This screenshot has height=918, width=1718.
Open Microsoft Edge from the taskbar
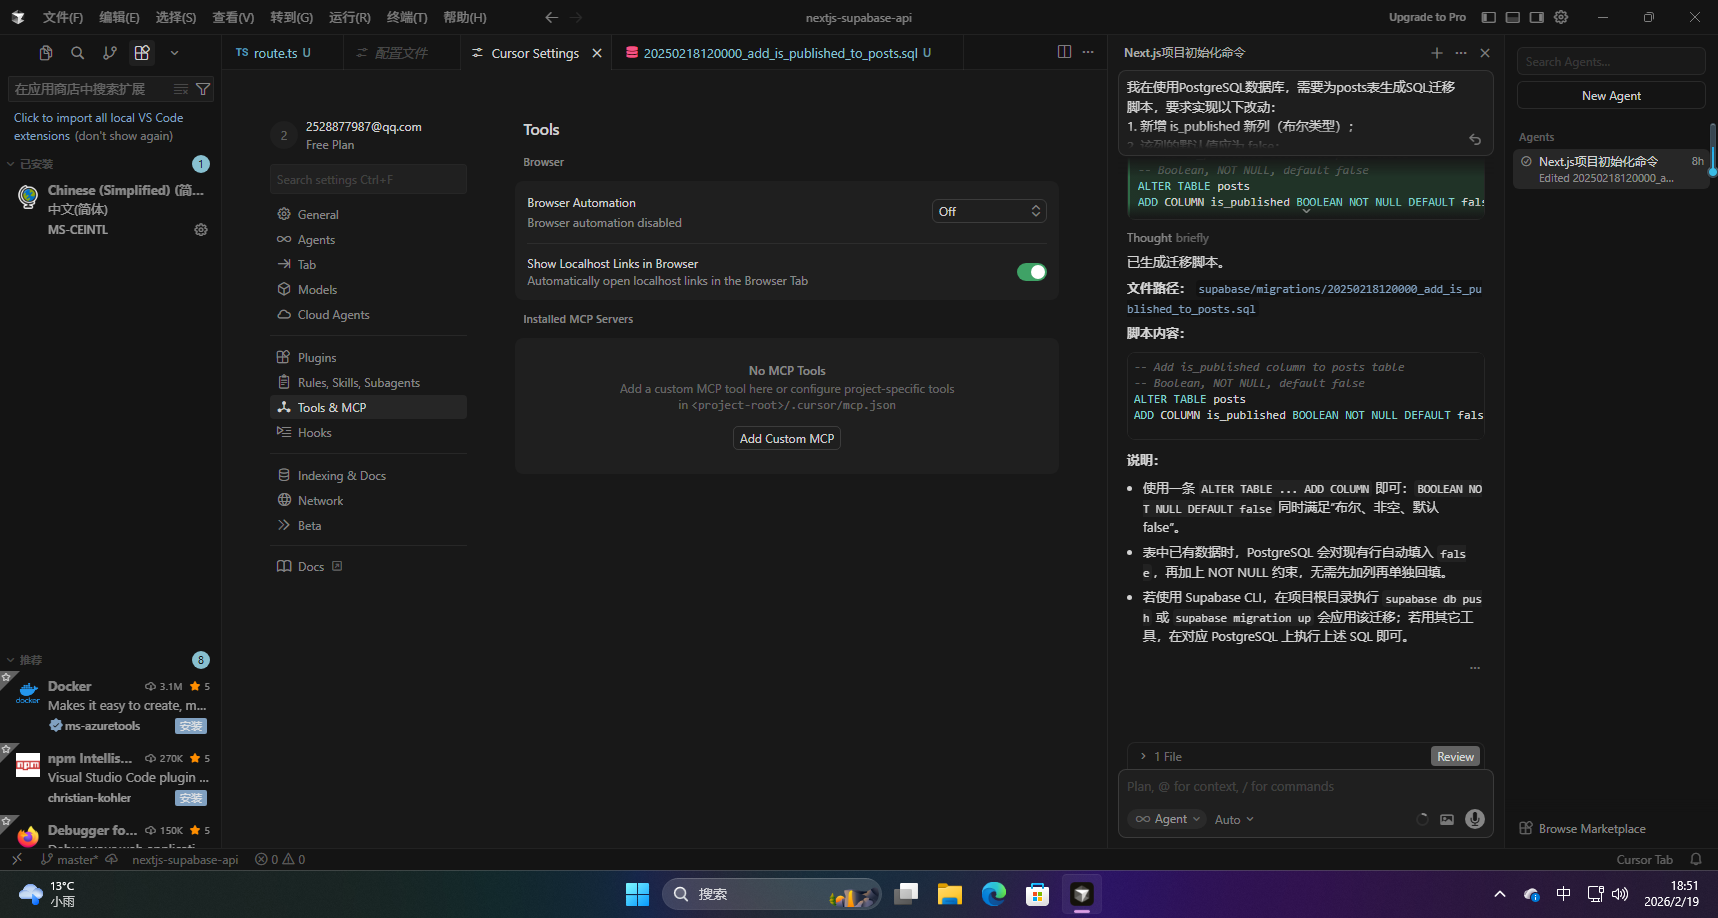[994, 894]
